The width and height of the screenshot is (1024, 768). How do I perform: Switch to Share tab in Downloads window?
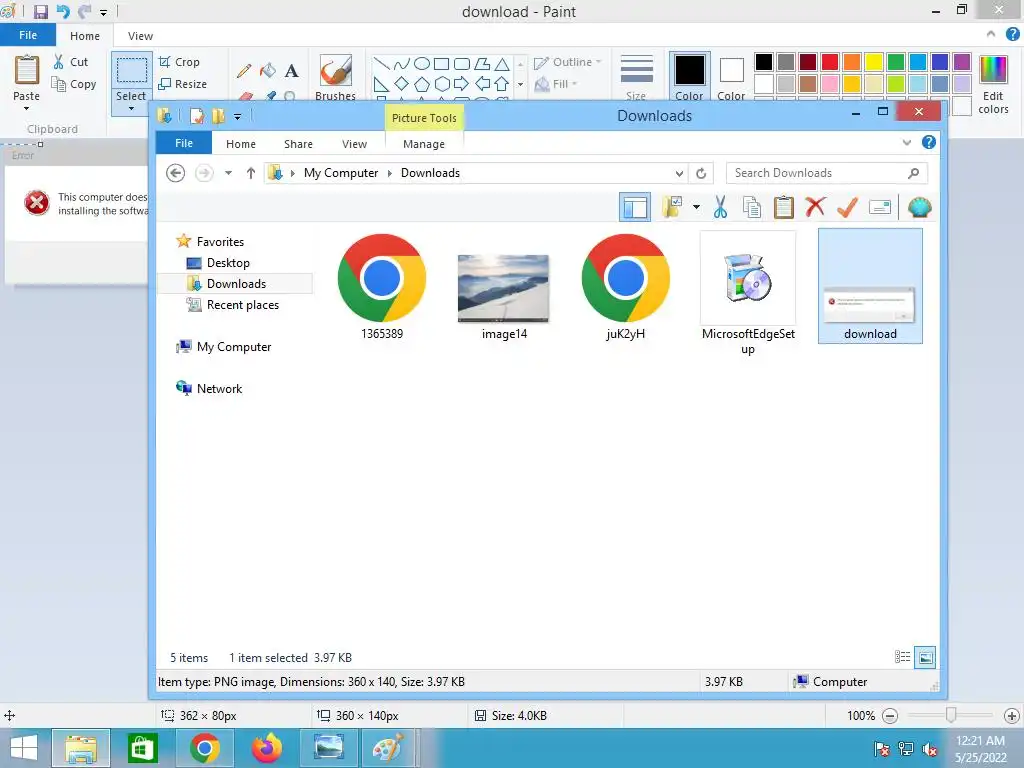[298, 144]
